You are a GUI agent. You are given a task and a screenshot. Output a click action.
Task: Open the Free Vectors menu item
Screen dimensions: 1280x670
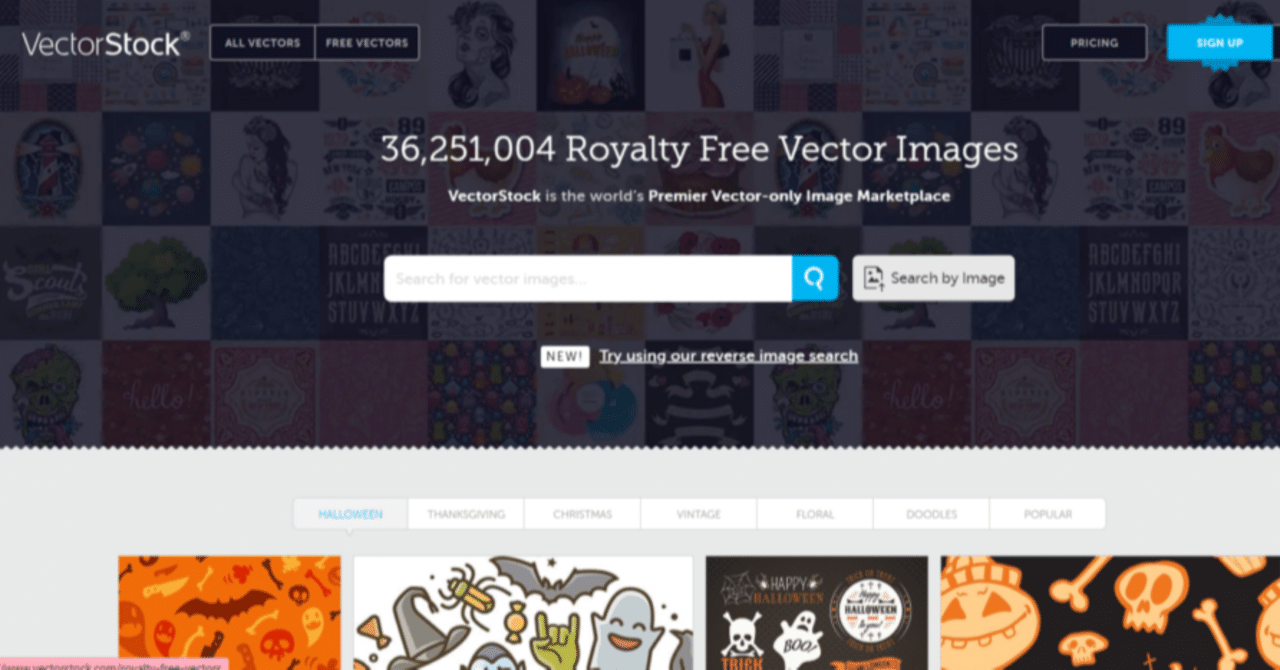click(367, 43)
